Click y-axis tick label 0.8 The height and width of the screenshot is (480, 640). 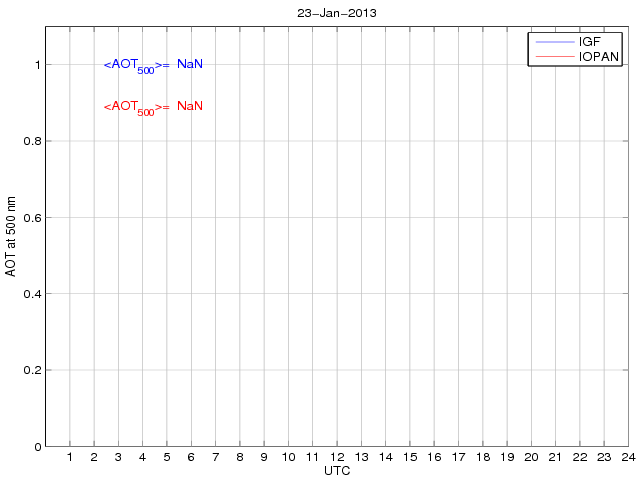coord(32,141)
